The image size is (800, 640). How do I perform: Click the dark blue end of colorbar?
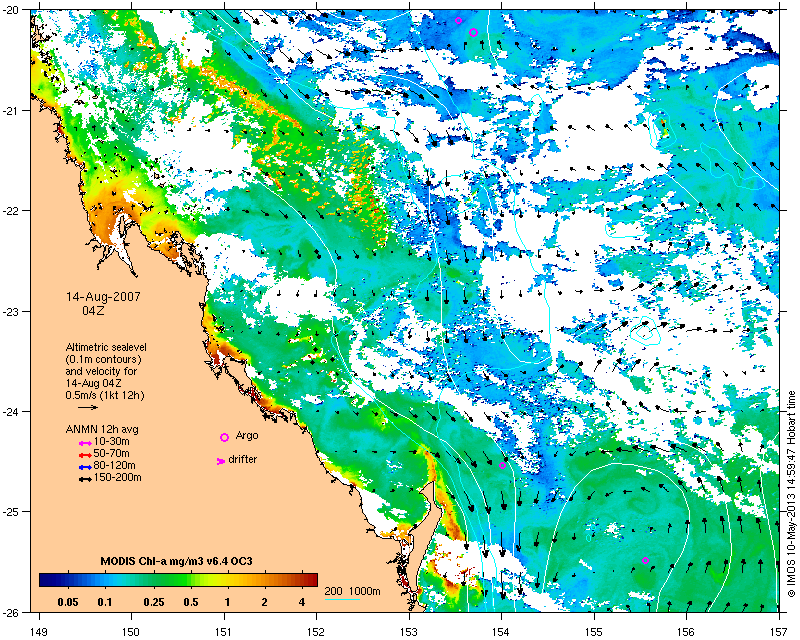point(46,580)
